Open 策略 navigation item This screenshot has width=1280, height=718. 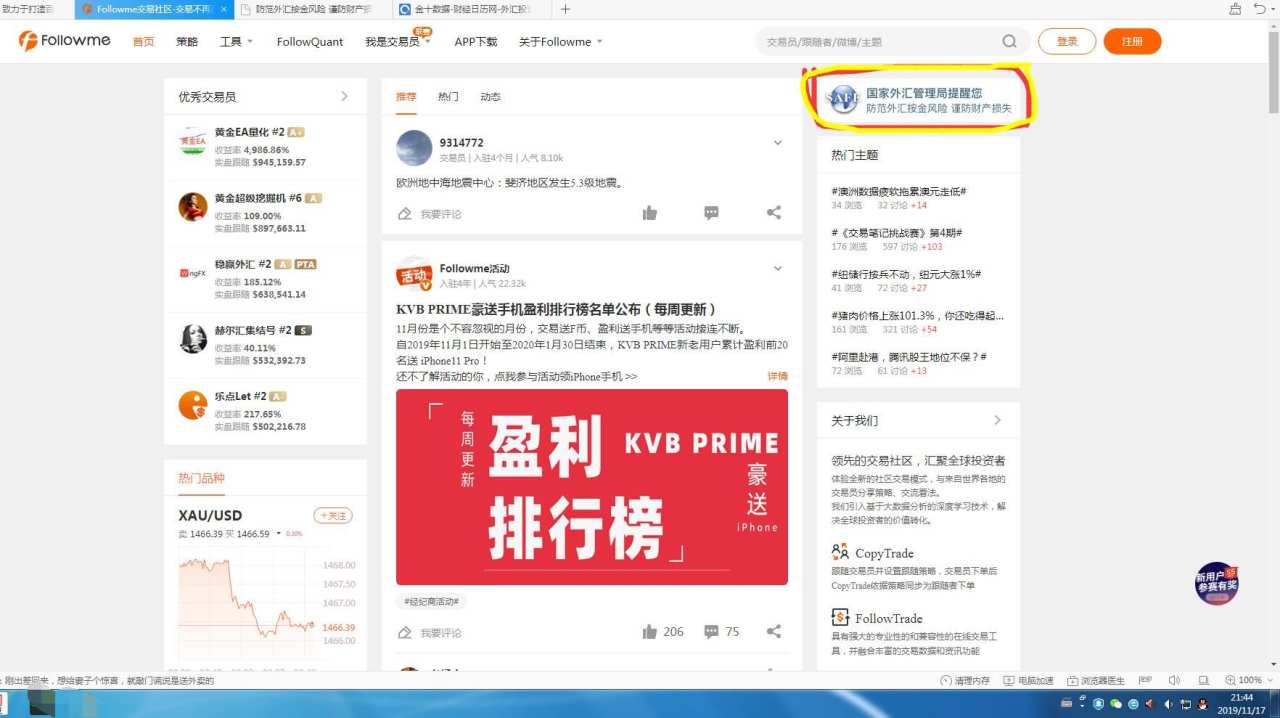pos(187,42)
